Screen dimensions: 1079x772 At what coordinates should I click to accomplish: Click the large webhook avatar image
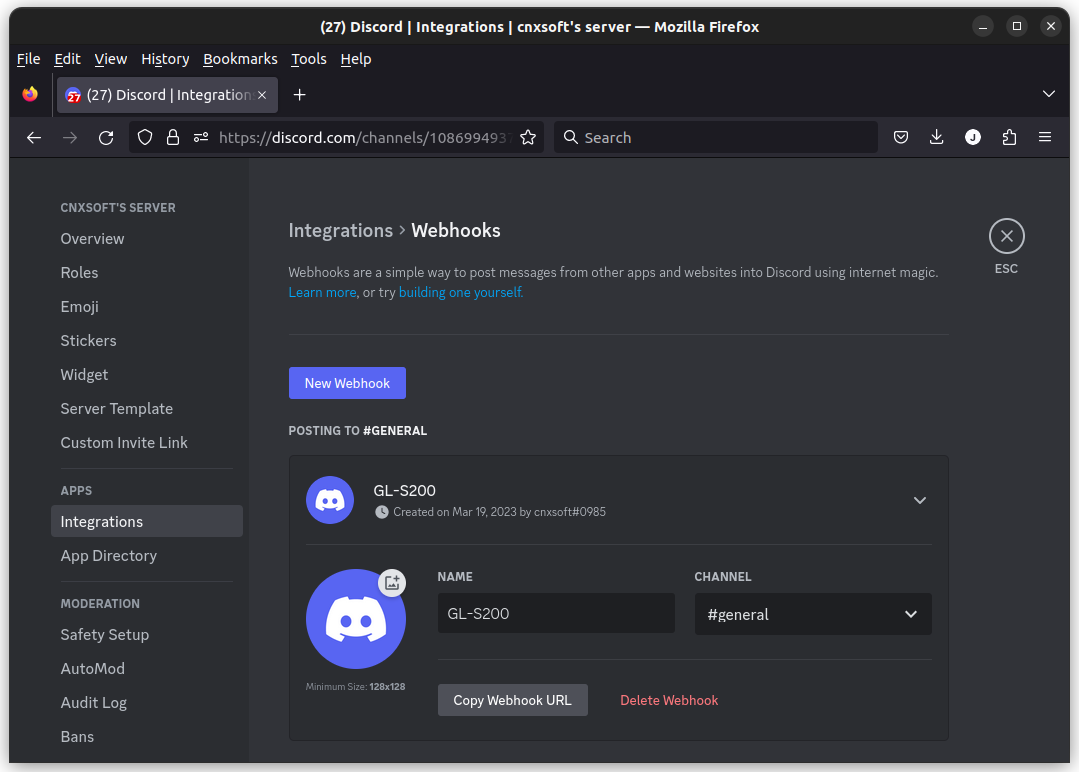(355, 619)
